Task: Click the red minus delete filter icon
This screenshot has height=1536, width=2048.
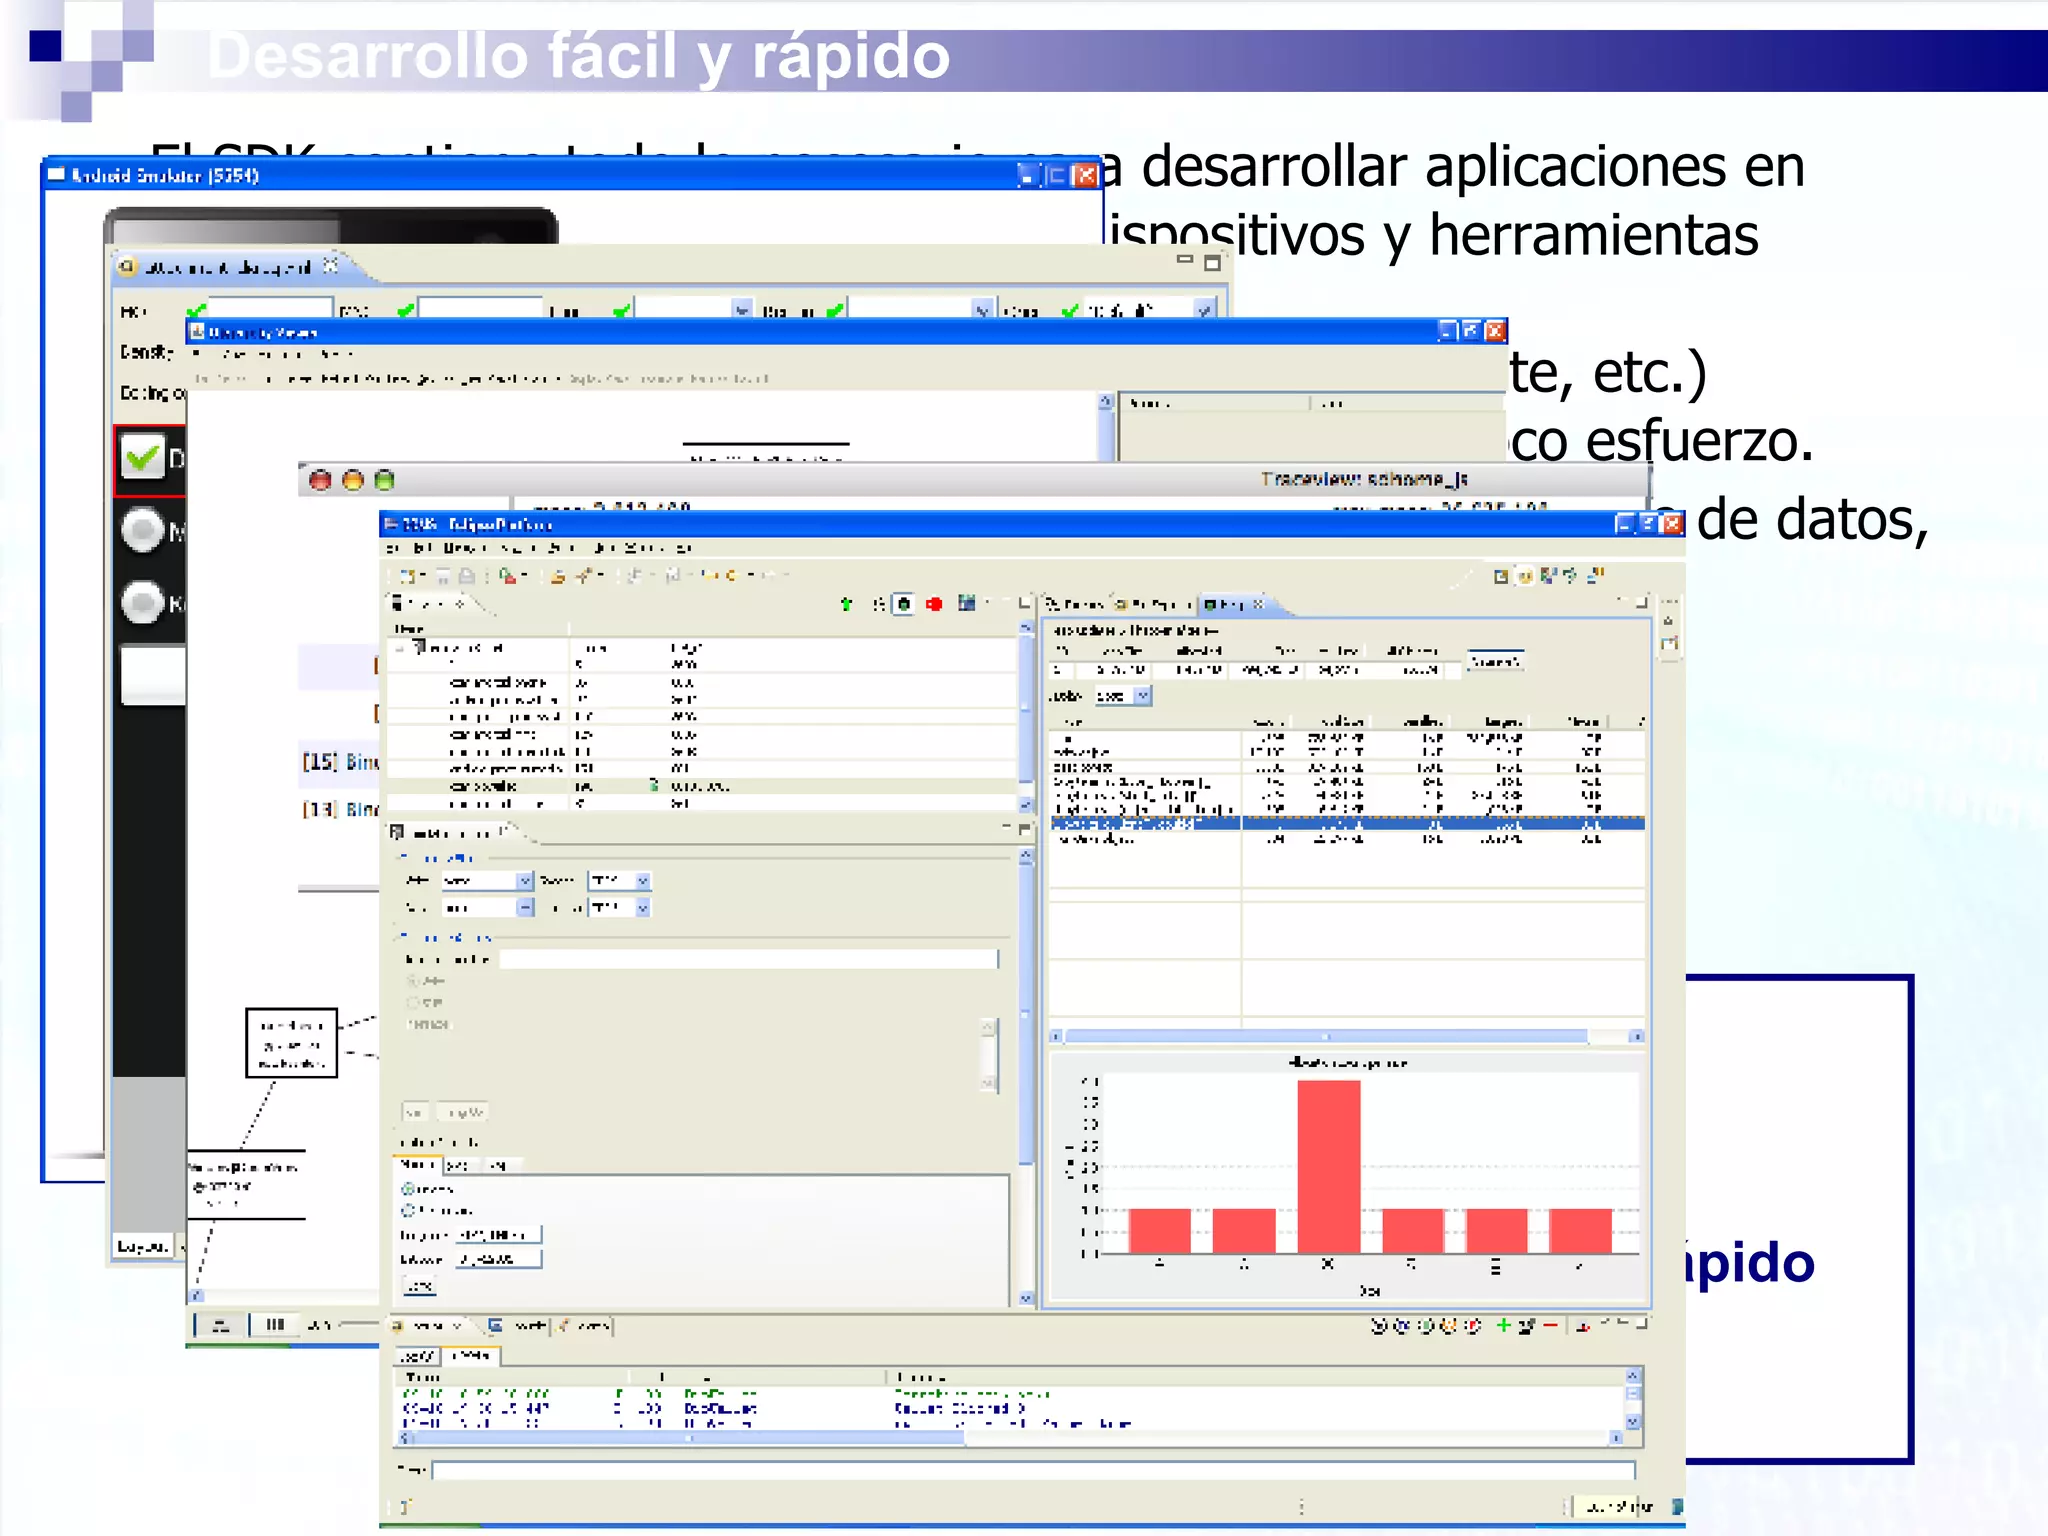Action: [1550, 1326]
